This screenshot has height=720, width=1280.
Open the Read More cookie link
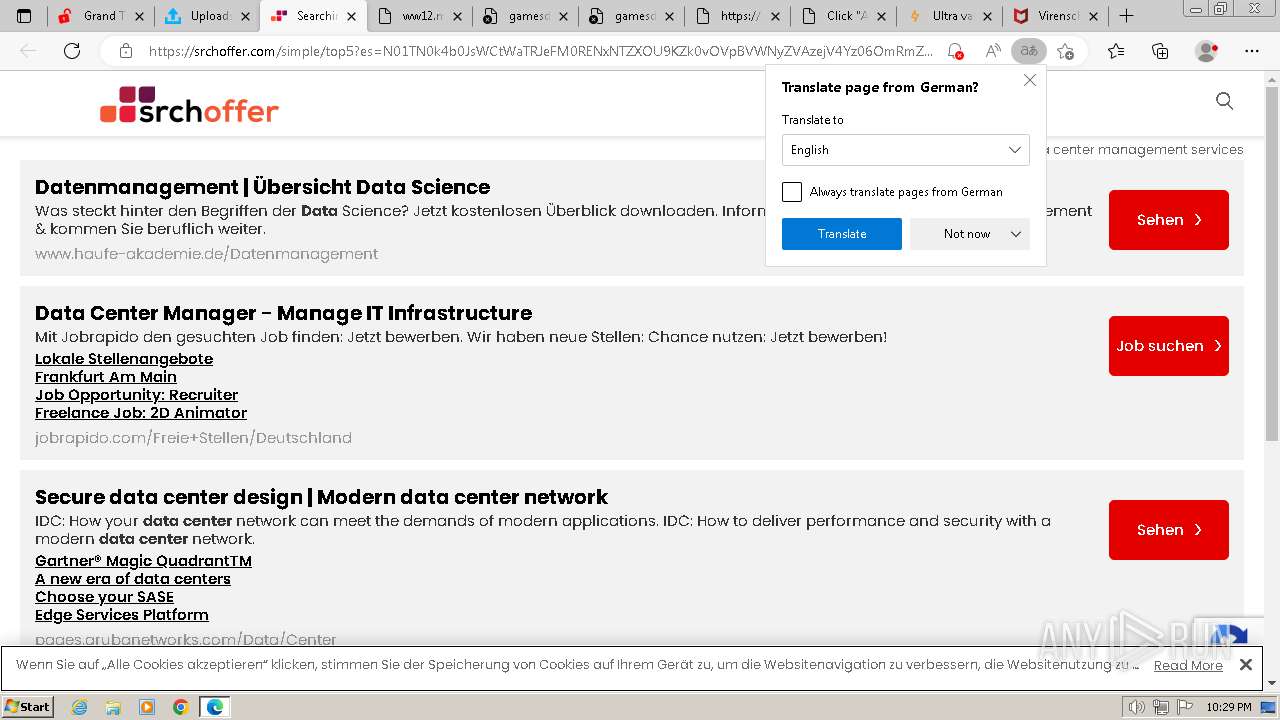click(x=1188, y=666)
